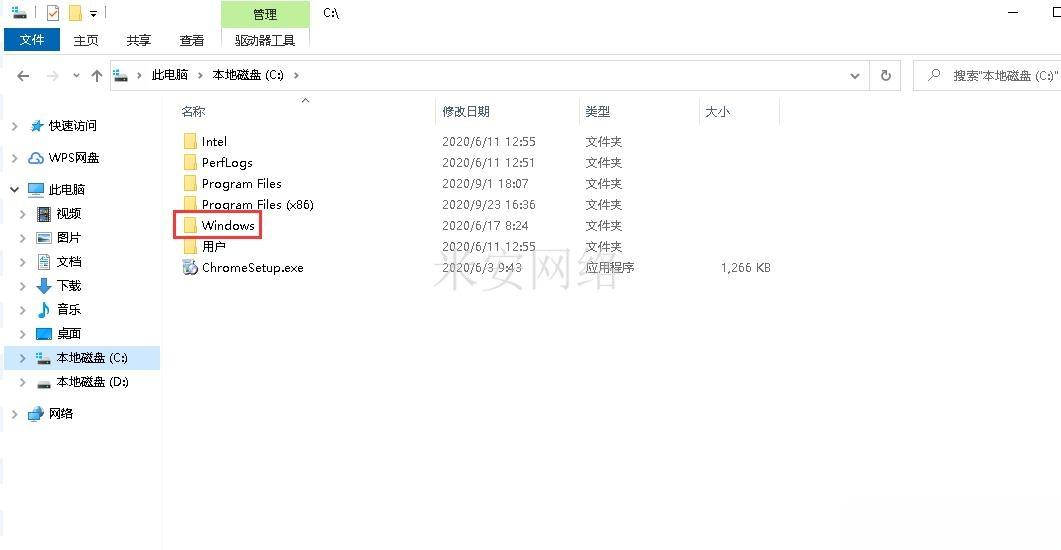Click the Intel folder icon
The height and width of the screenshot is (550, 1061).
(x=190, y=141)
